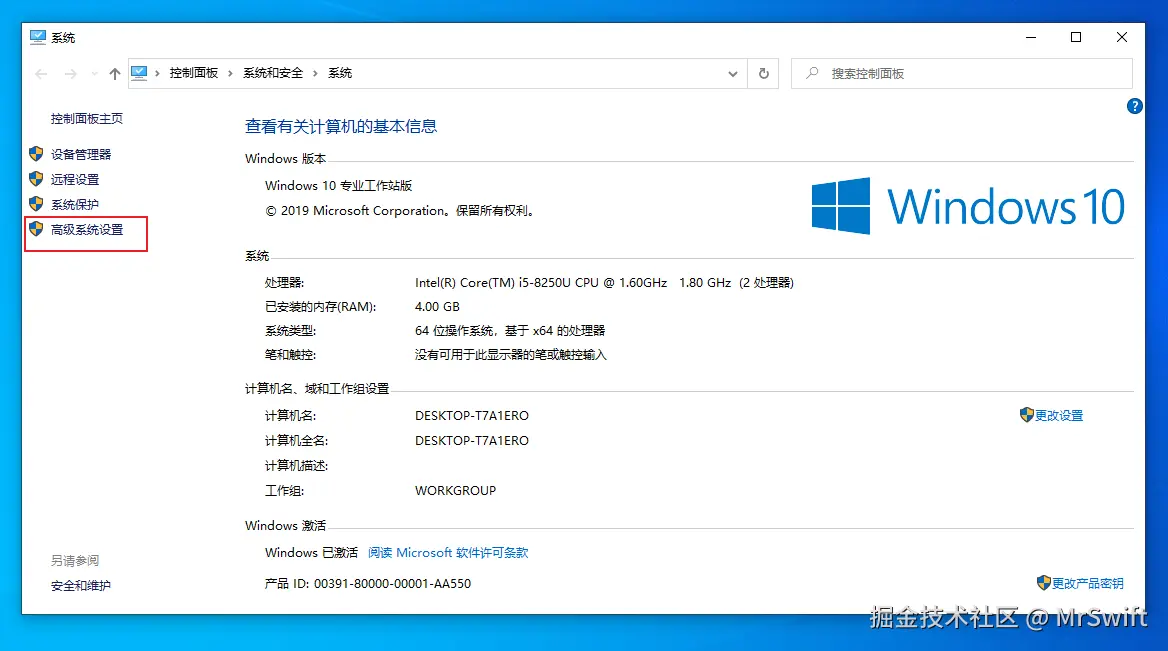This screenshot has width=1168, height=651.
Task: Go back with the back arrow
Action: [41, 73]
